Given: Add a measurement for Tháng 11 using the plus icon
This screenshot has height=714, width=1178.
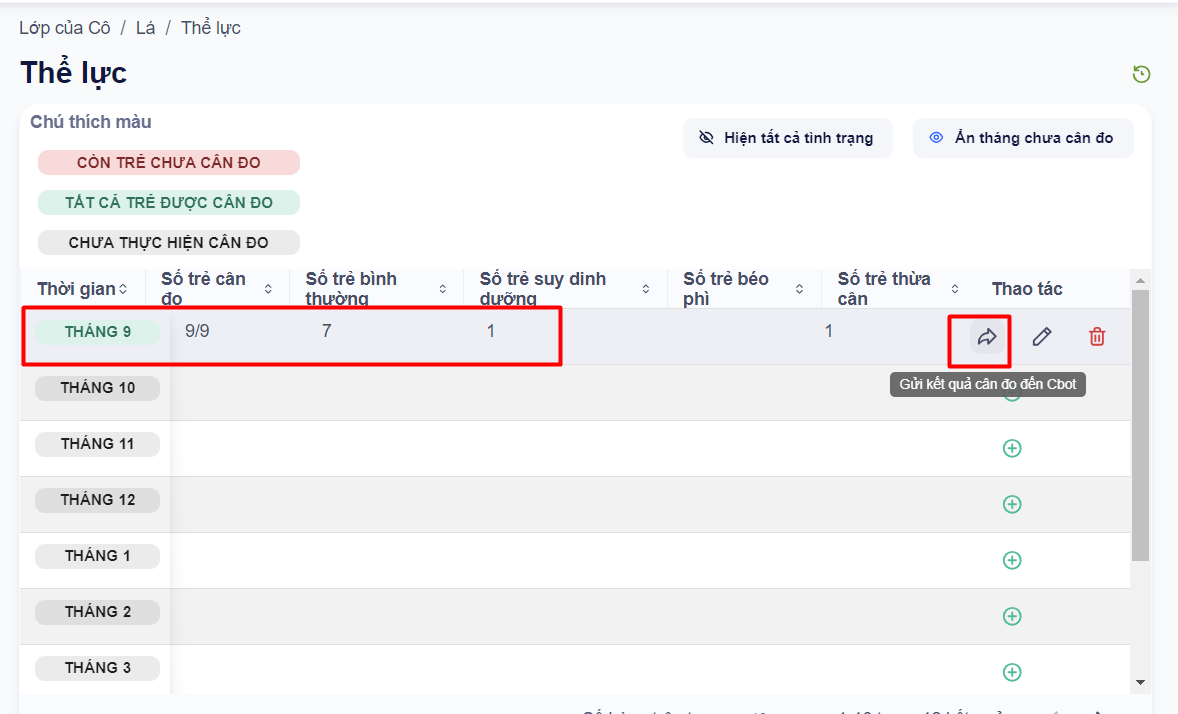Looking at the screenshot, I should coord(1012,449).
